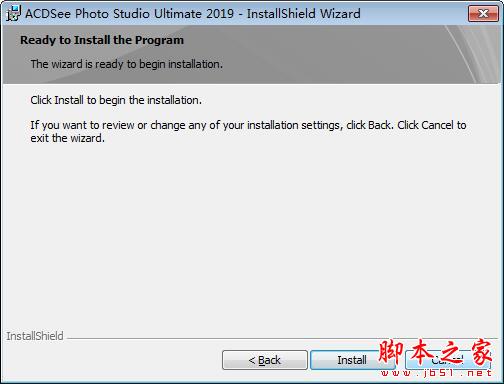The width and height of the screenshot is (504, 384).
Task: Click the 'exit the wizard.' text line
Action: [68, 138]
